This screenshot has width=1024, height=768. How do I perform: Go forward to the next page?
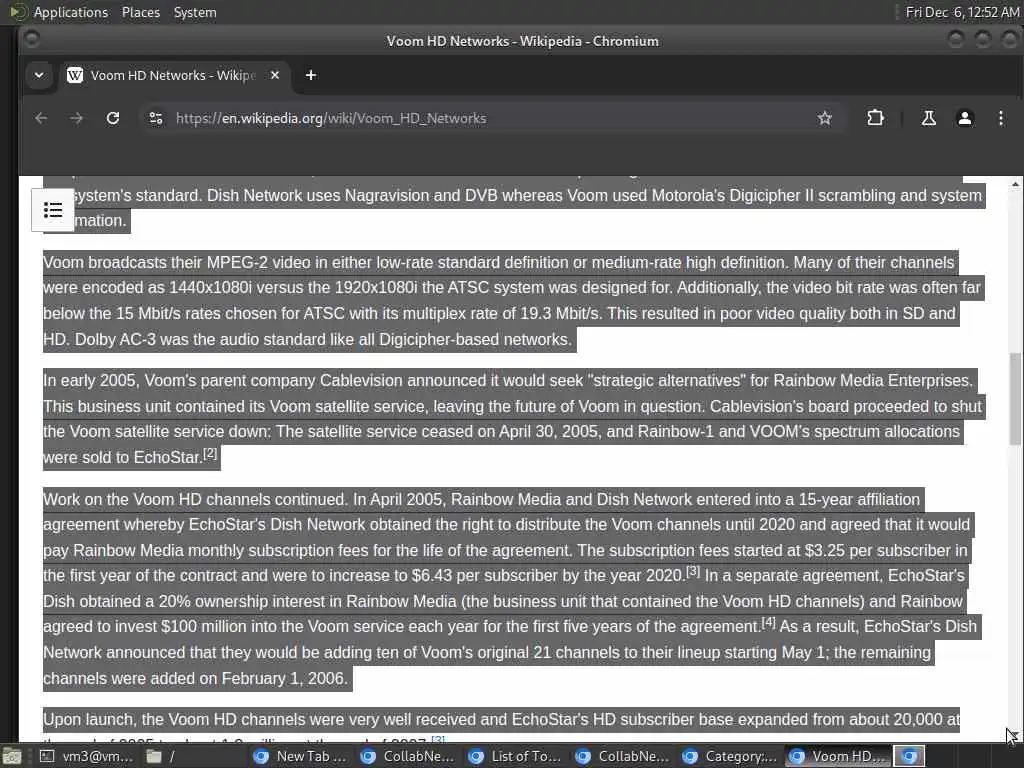click(x=76, y=118)
